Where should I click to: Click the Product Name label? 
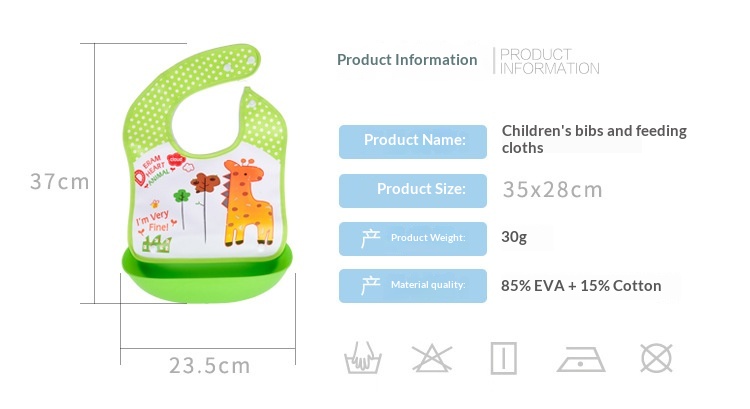(x=413, y=140)
